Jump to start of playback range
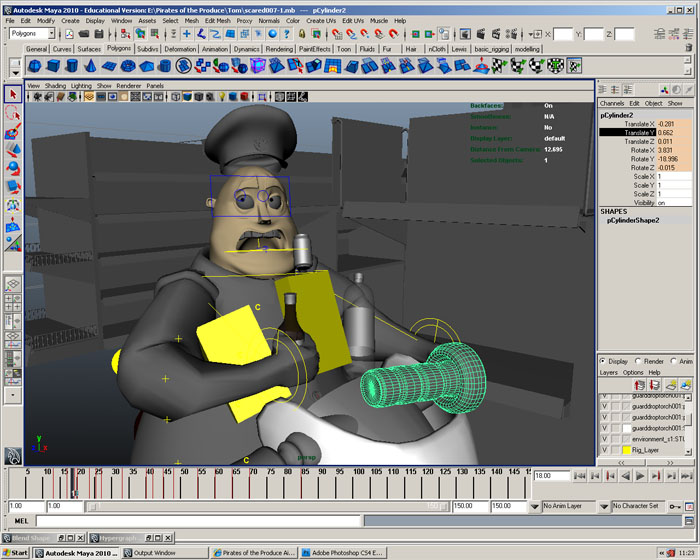The width and height of the screenshot is (700, 560). (x=579, y=476)
